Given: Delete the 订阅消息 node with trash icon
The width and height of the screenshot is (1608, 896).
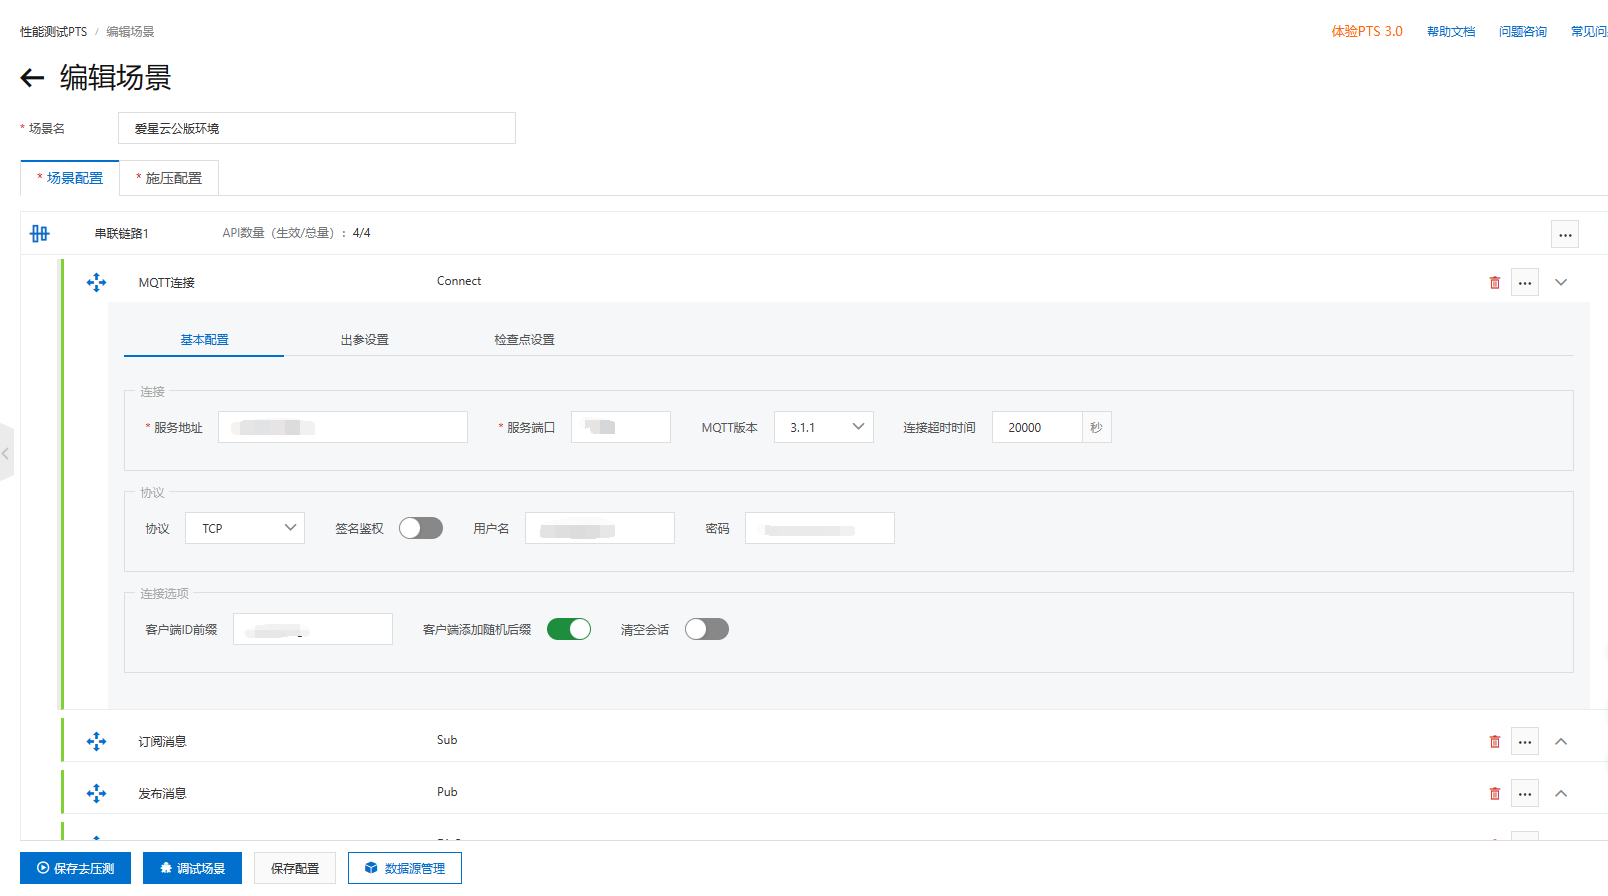Looking at the screenshot, I should (1495, 742).
